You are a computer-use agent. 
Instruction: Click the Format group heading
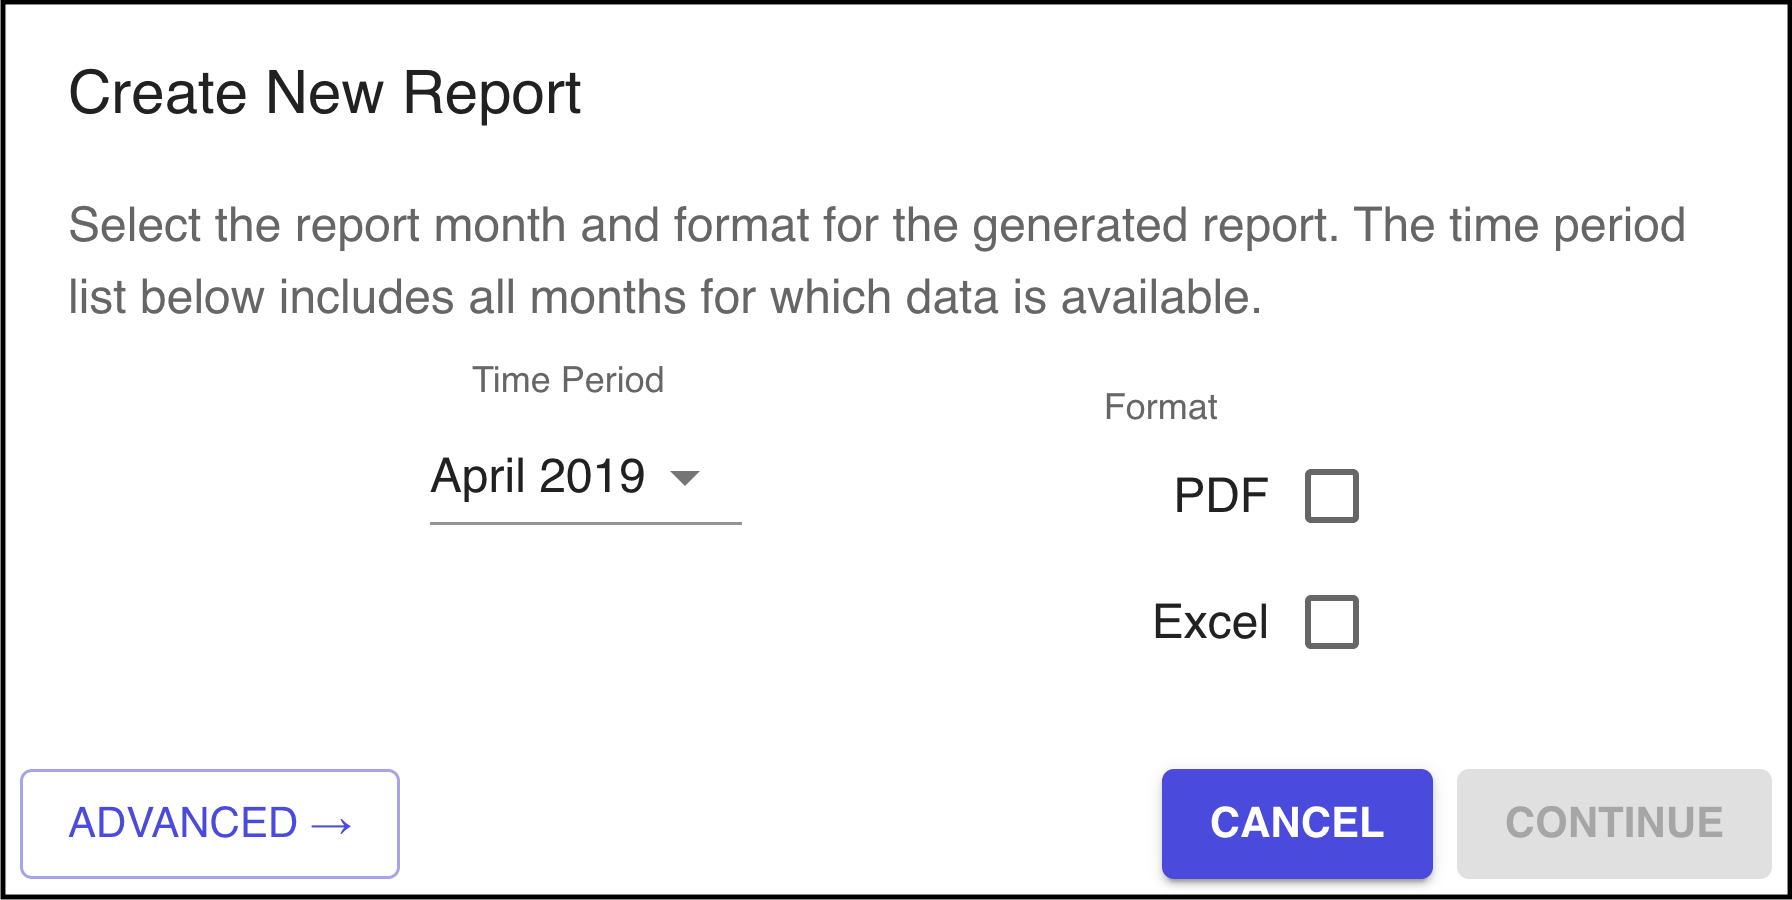1160,407
